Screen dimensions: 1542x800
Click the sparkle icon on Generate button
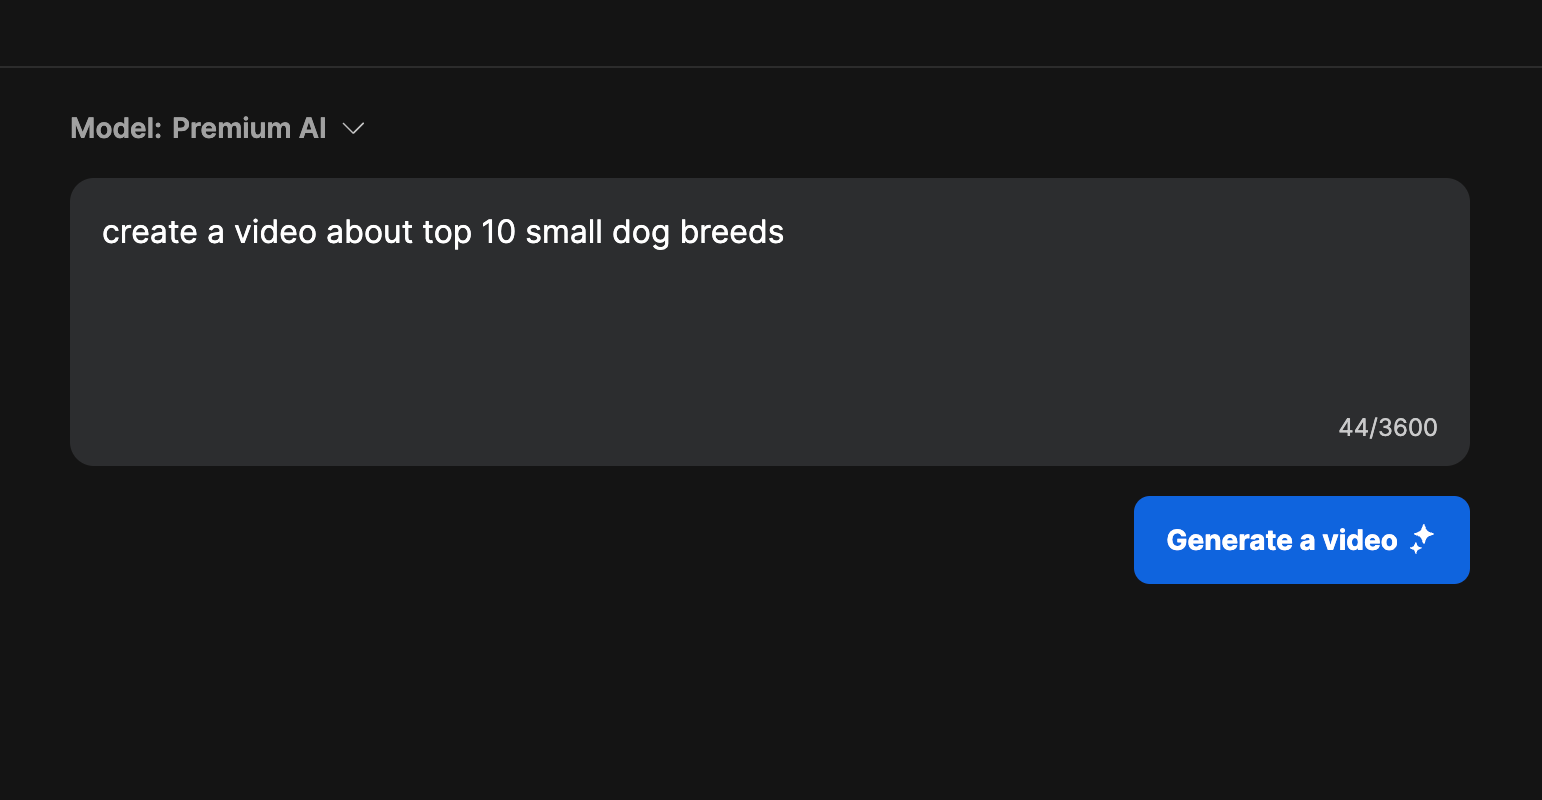(1422, 540)
